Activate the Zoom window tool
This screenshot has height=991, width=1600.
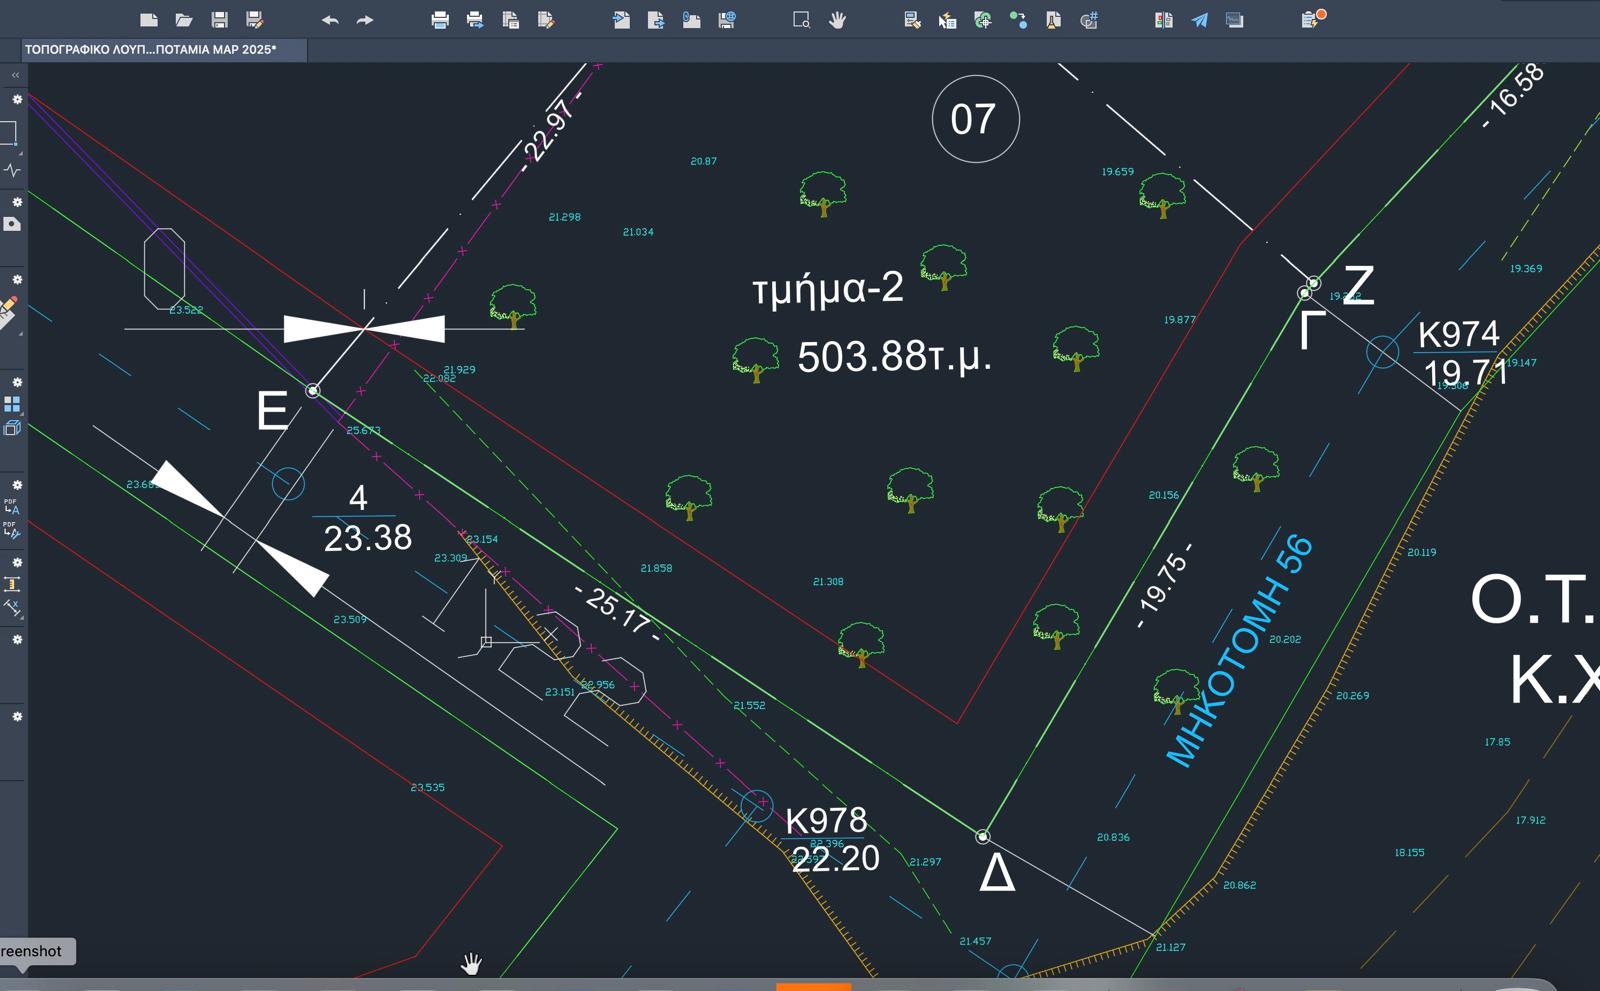tap(801, 20)
